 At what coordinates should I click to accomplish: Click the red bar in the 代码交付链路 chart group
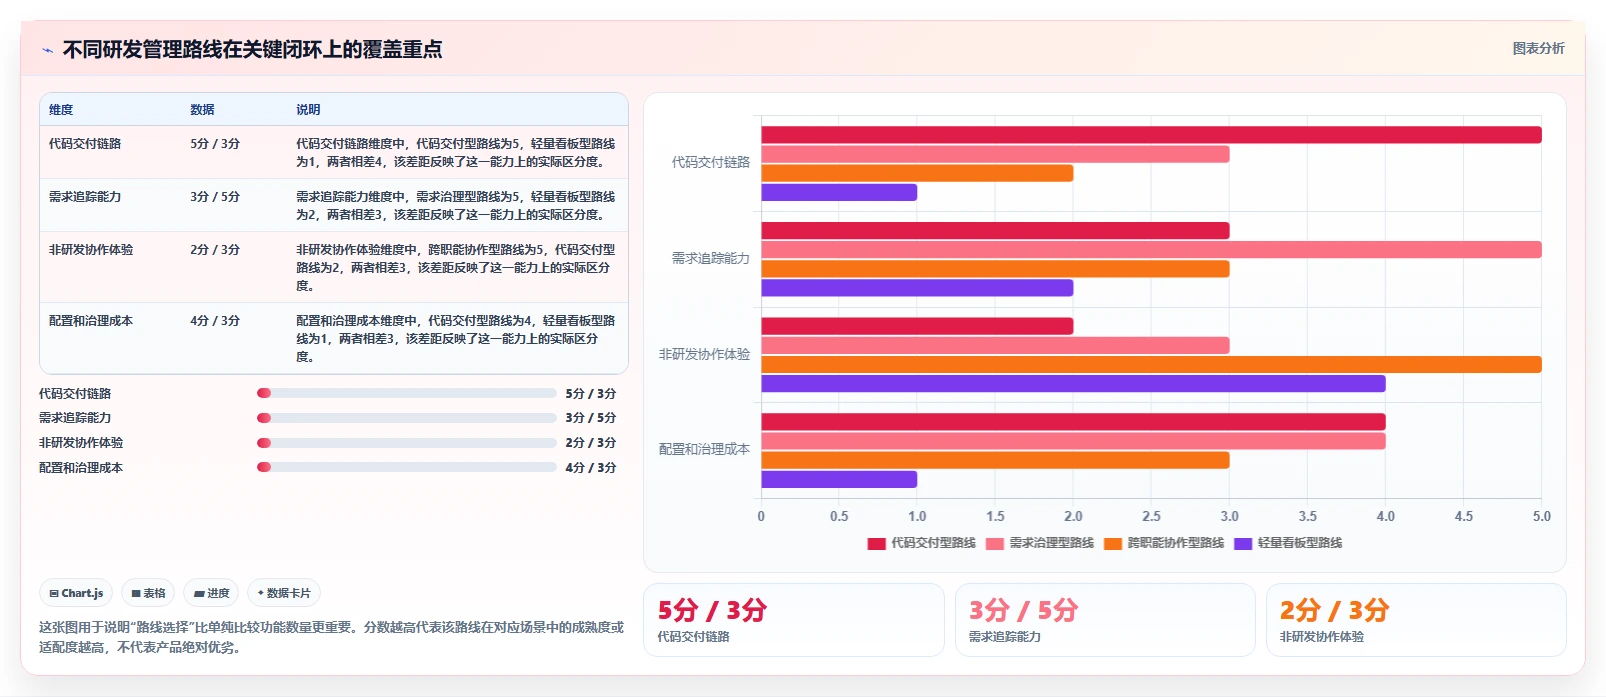[1151, 135]
